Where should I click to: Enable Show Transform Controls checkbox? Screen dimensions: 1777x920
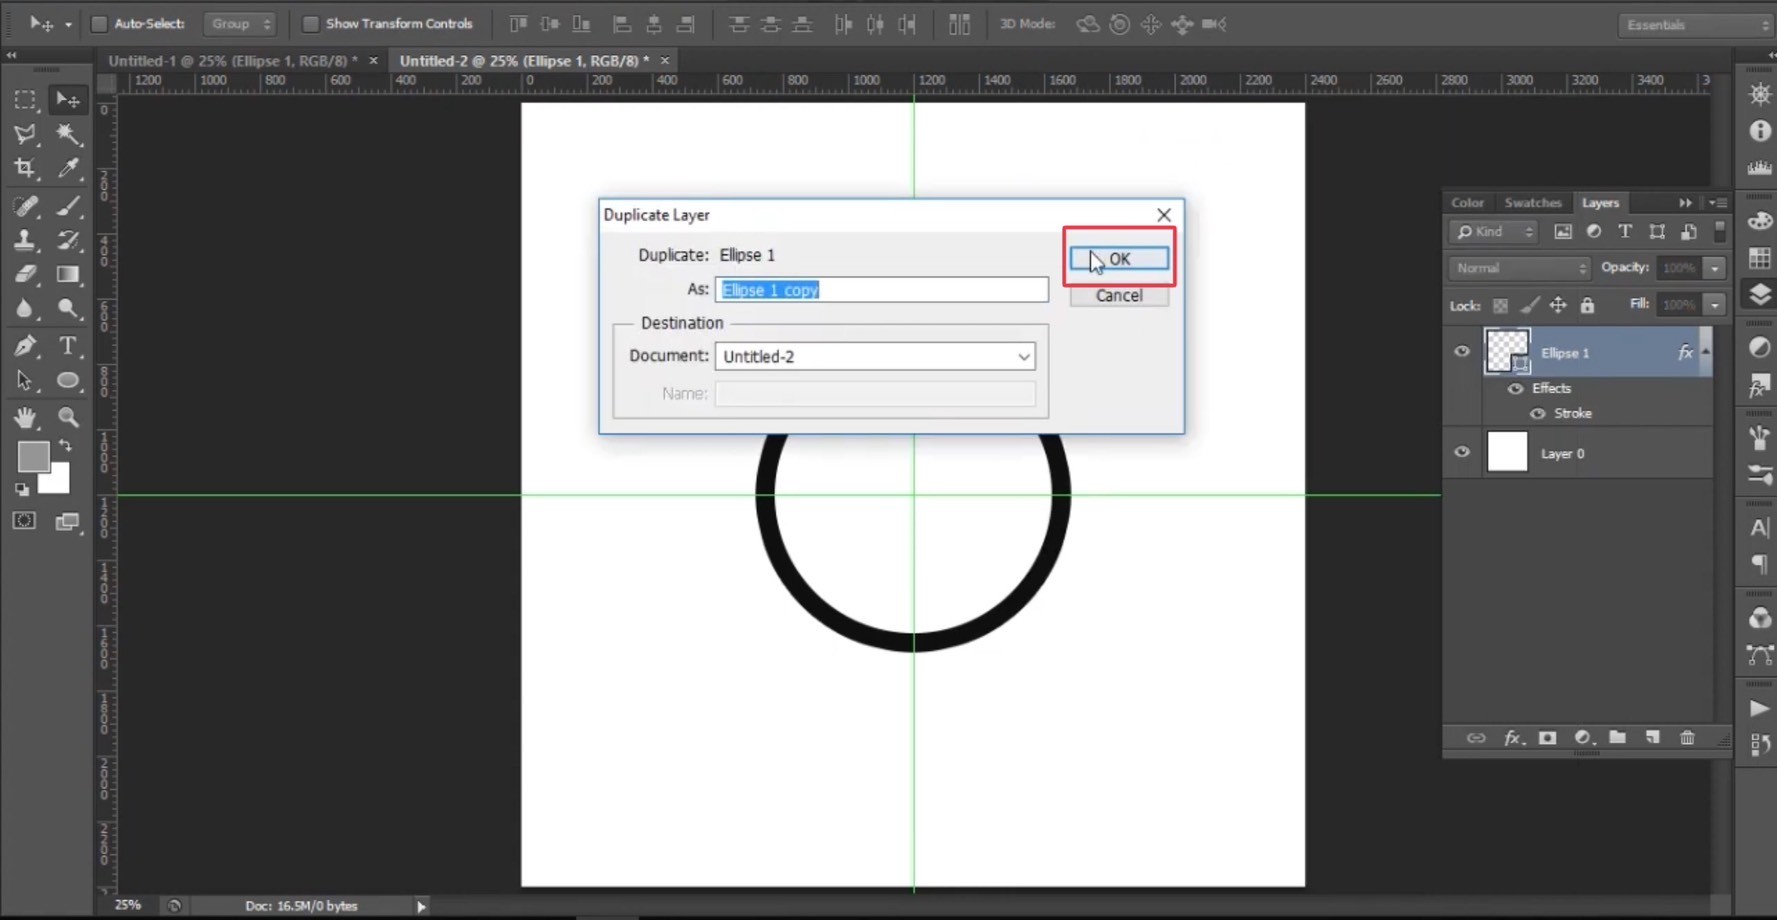coord(310,24)
